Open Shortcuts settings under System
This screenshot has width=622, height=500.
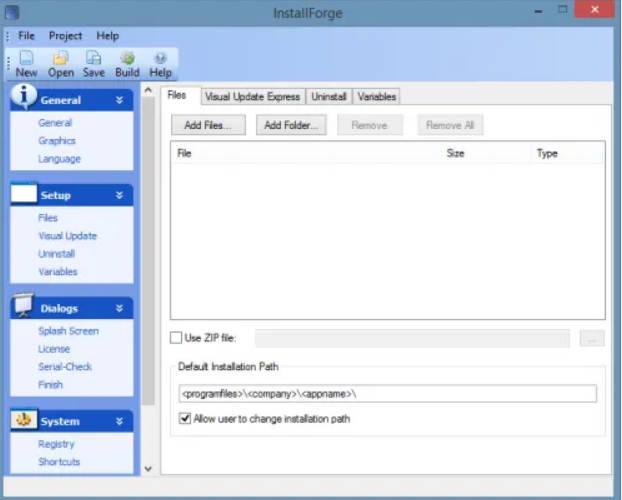point(59,462)
